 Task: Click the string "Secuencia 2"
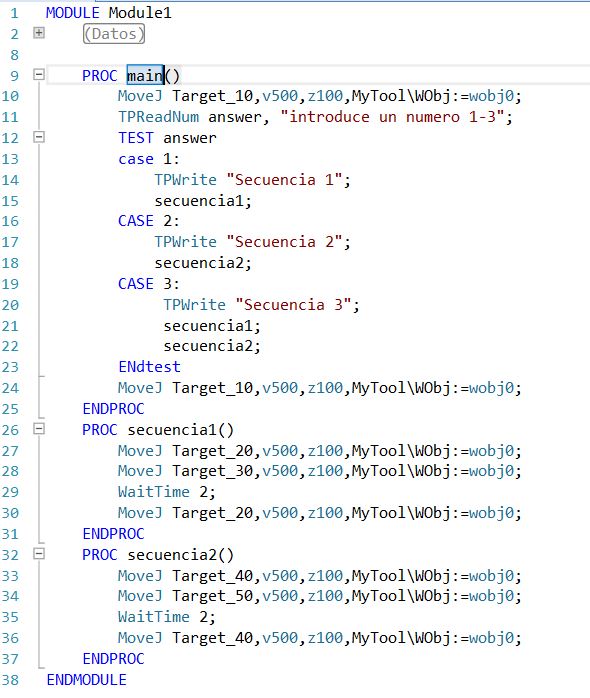[x=284, y=242]
